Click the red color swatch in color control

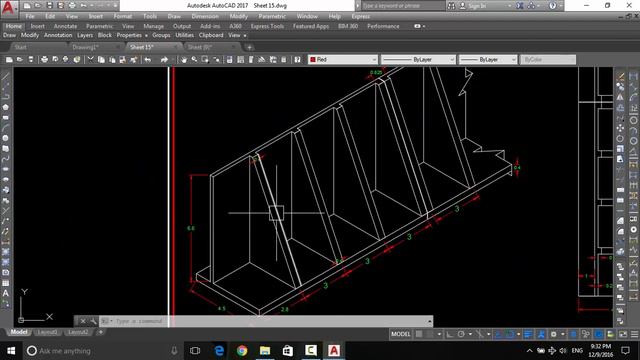pyautogui.click(x=313, y=60)
